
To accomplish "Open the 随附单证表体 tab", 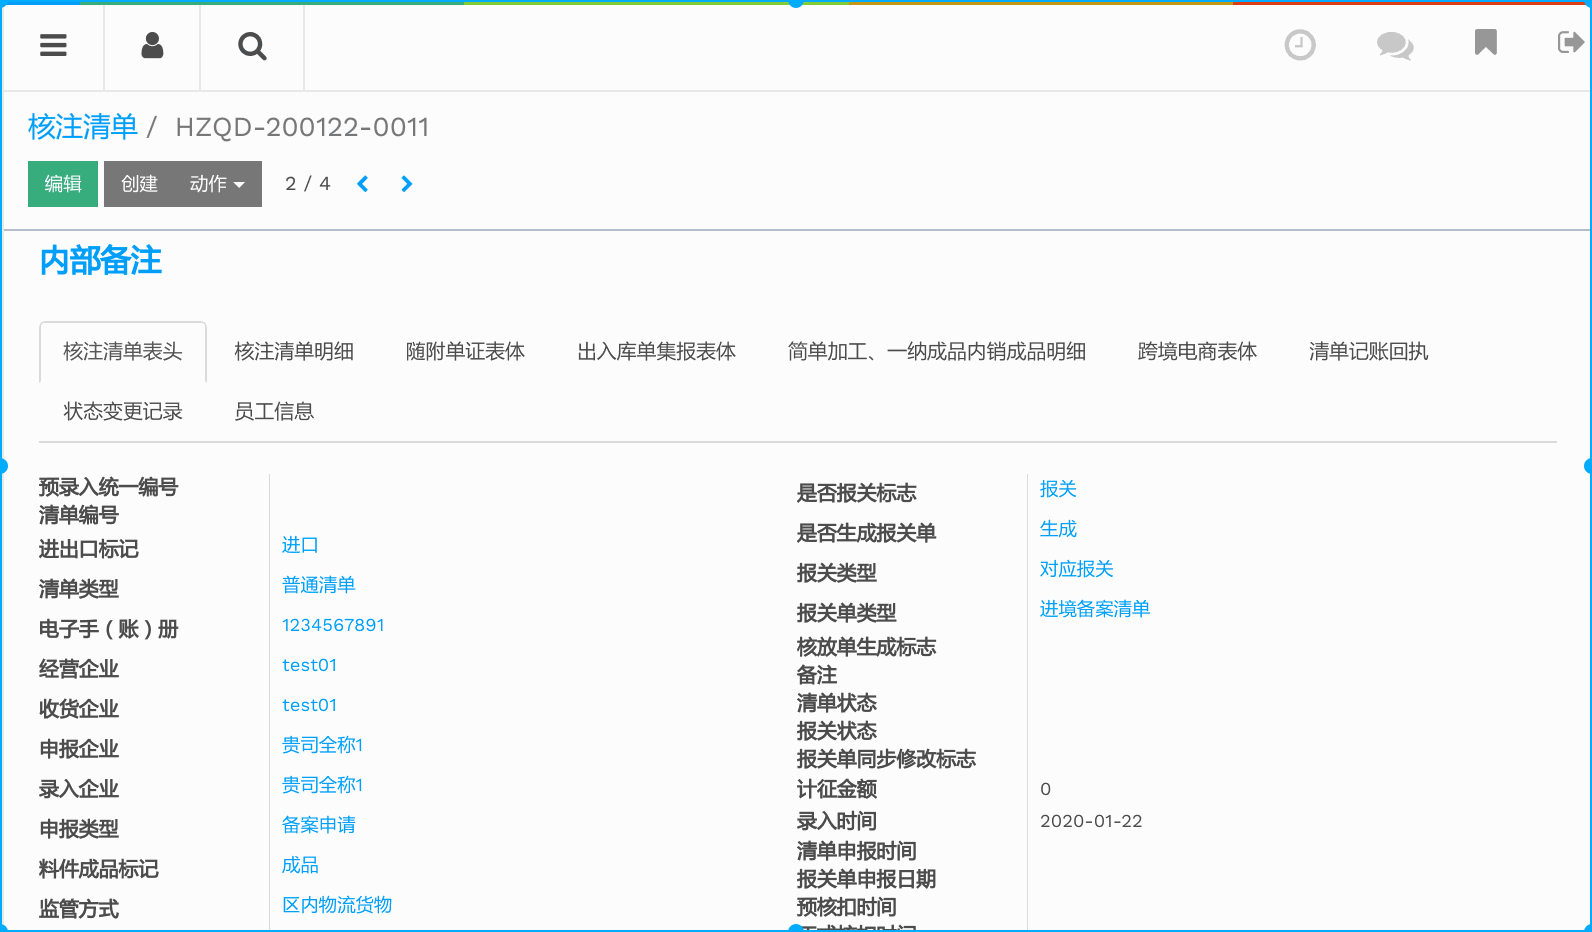I will [x=465, y=352].
